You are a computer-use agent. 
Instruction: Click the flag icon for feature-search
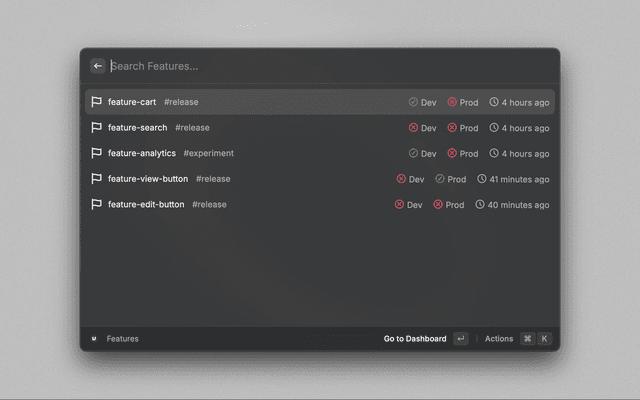coord(97,128)
